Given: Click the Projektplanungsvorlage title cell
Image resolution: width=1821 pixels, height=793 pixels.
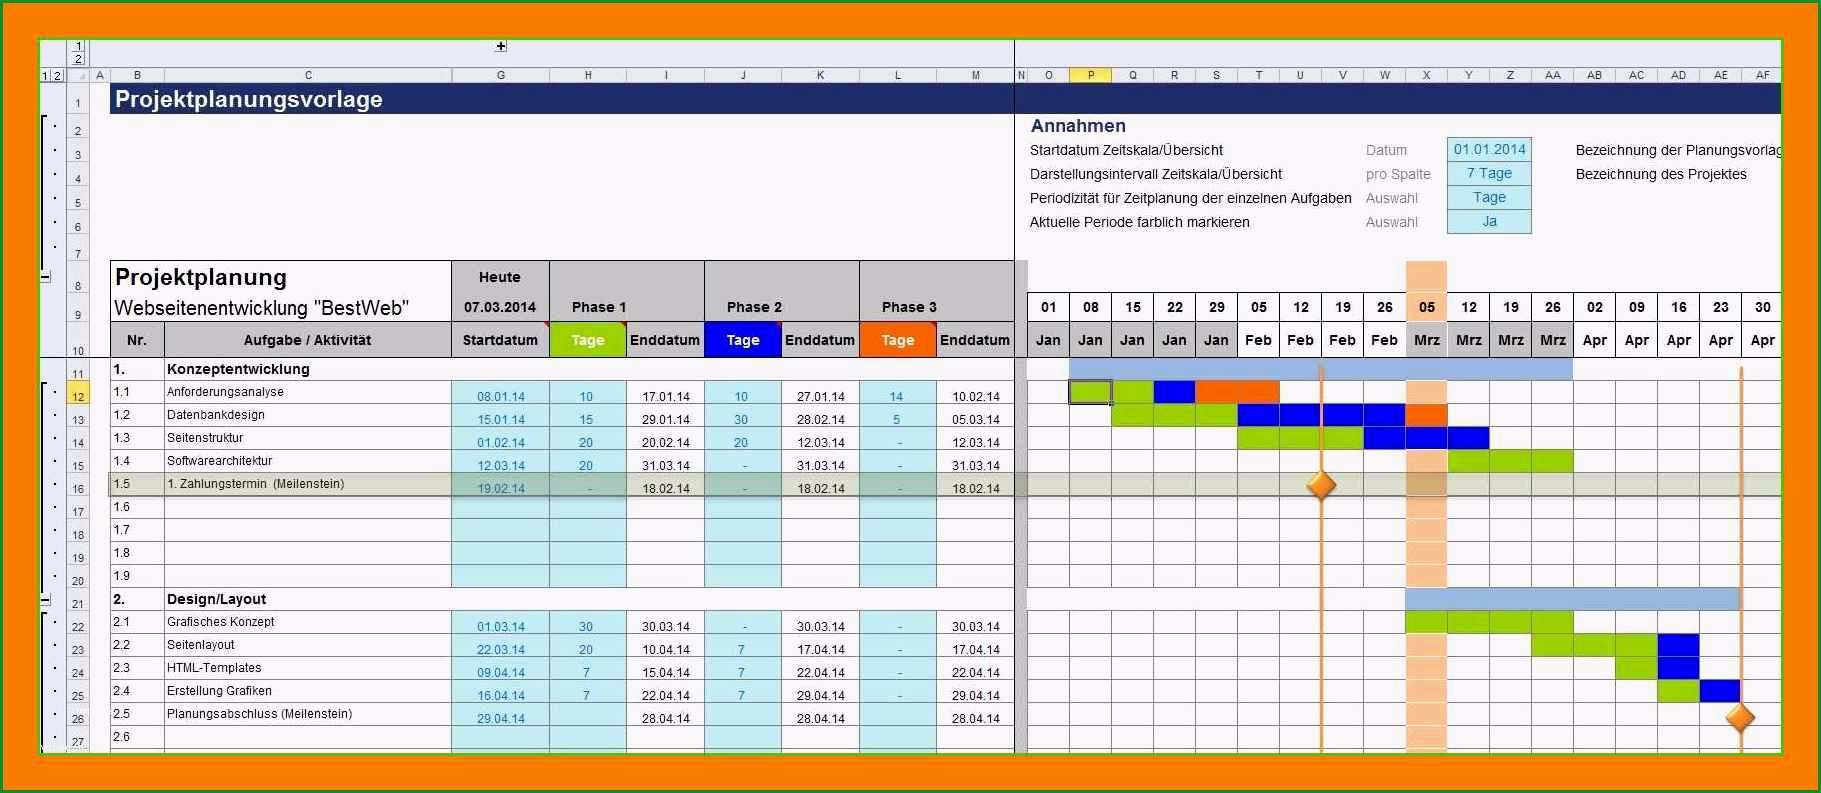Looking at the screenshot, I should click(x=561, y=99).
